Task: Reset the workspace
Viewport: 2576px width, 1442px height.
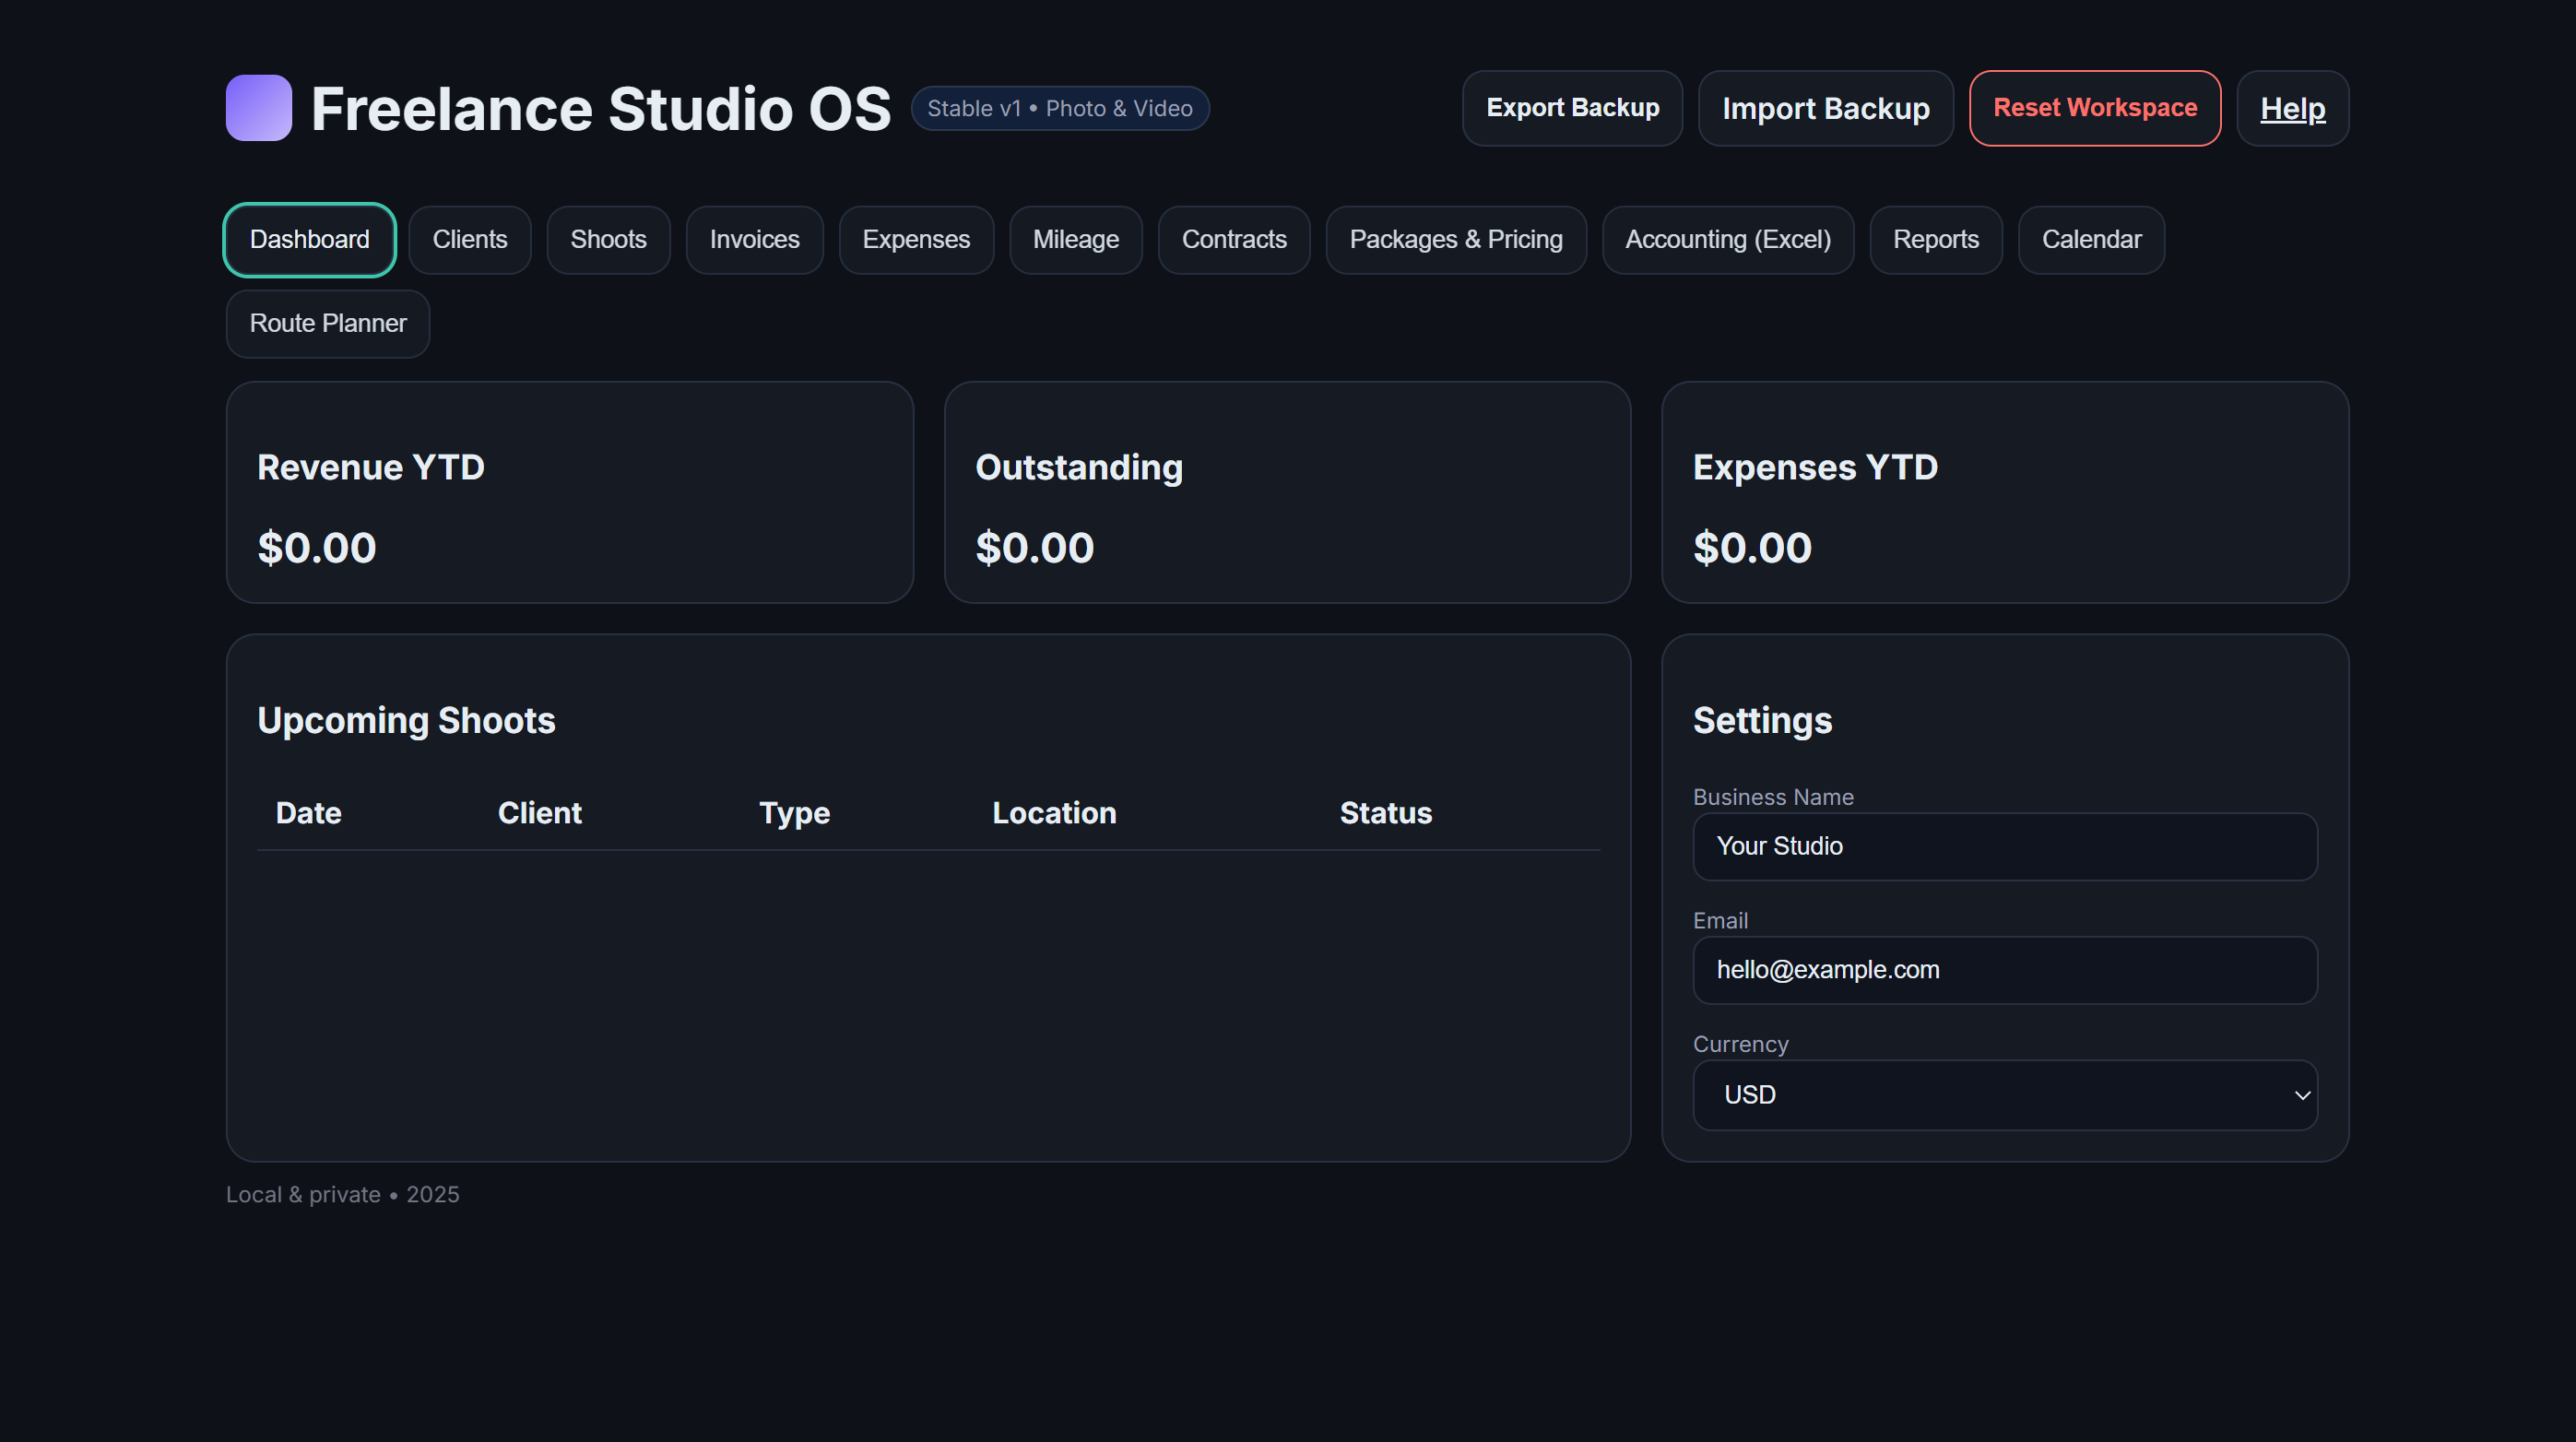Action: tap(2095, 108)
